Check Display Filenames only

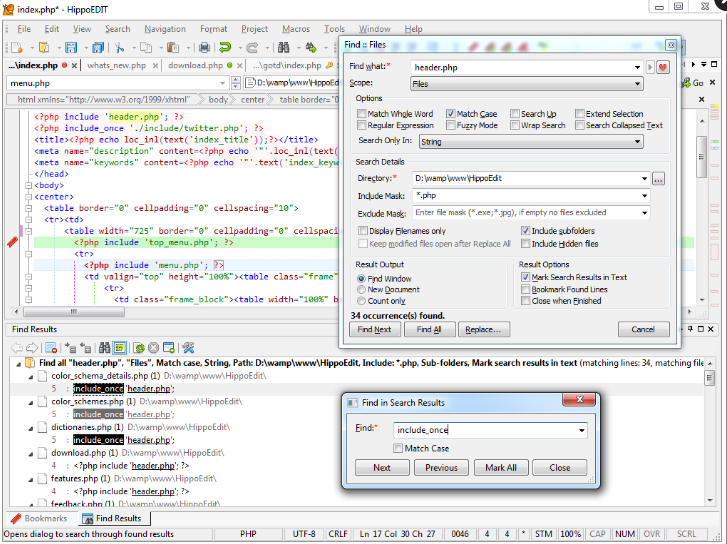point(363,231)
